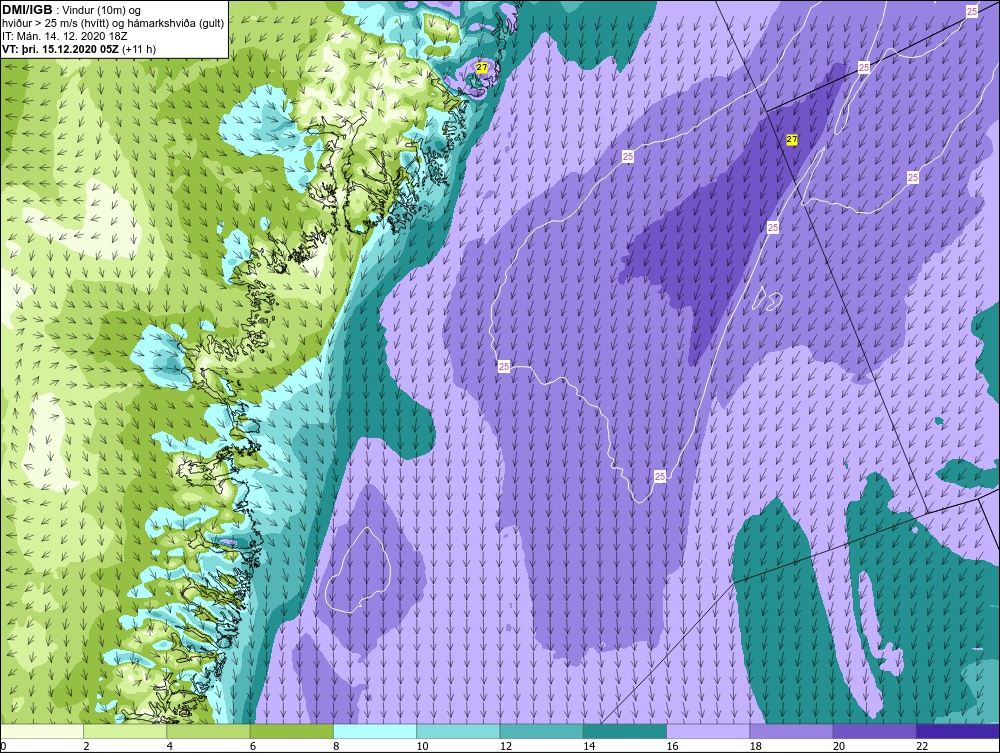Click the legend scale value 14

589,746
